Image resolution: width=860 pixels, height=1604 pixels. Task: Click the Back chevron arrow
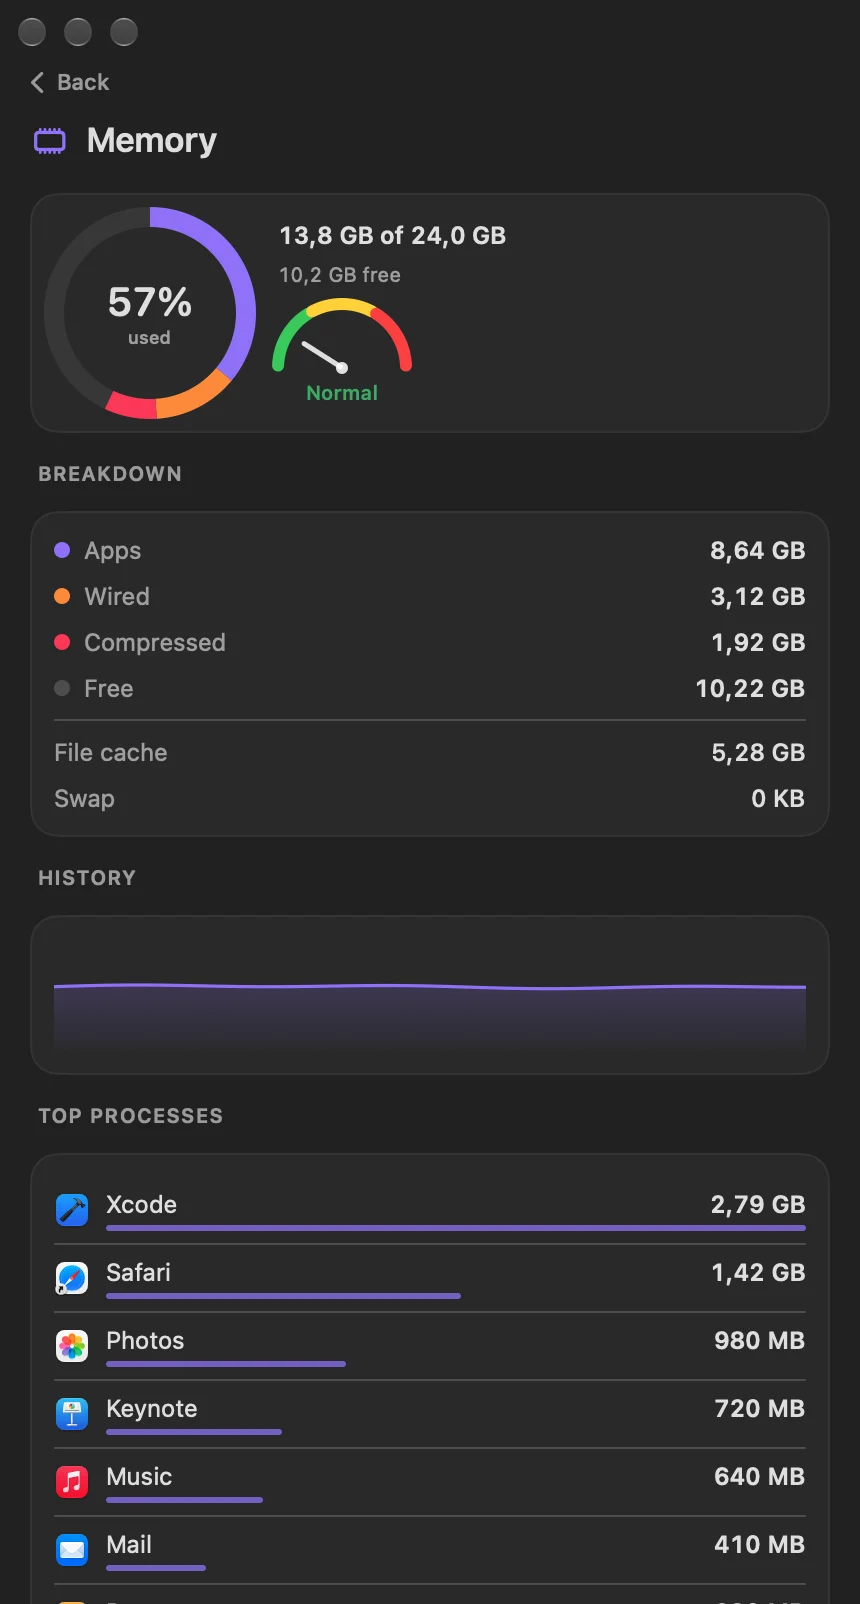pos(38,82)
